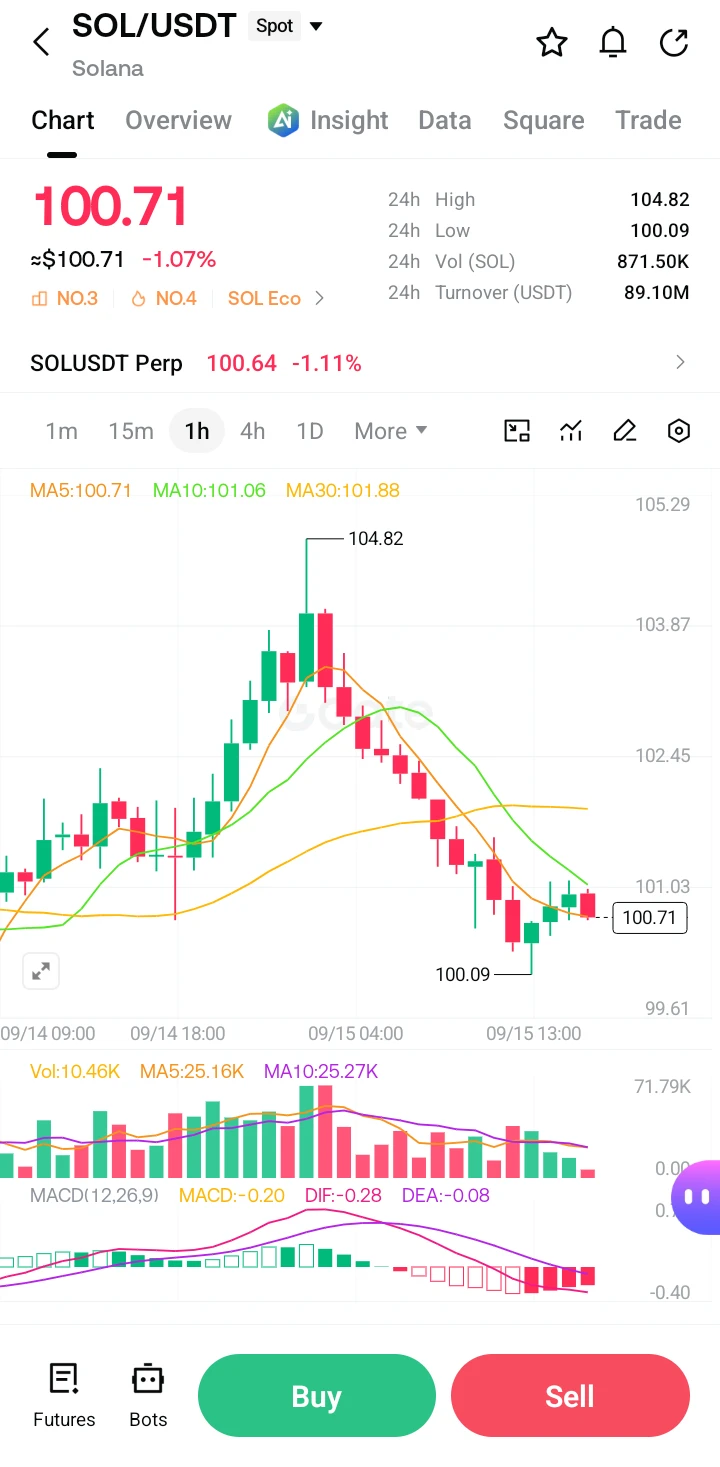Open the Spot market type dropdown

coord(286,26)
